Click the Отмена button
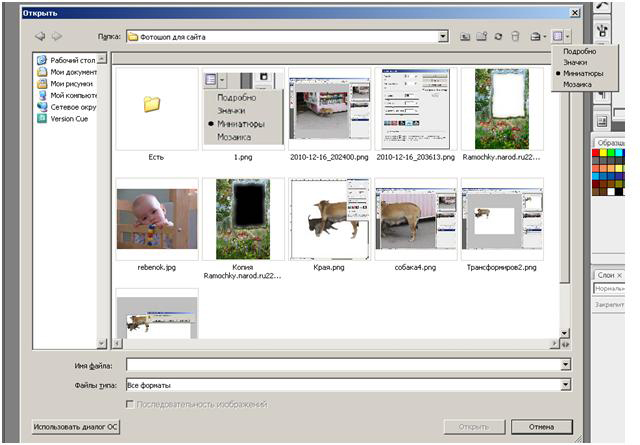The height and width of the screenshot is (445, 640). 541,427
